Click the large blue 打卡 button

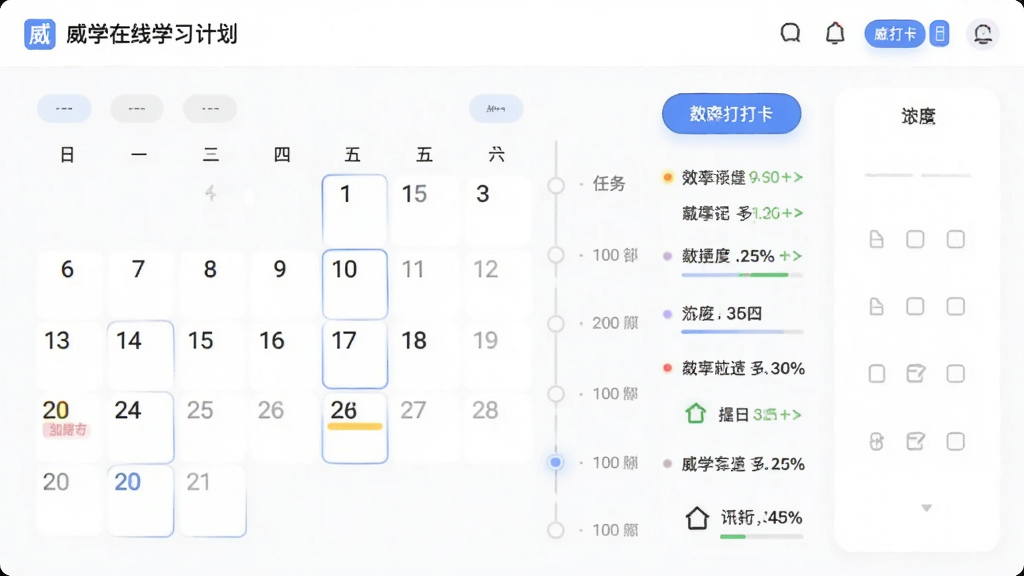coord(731,114)
